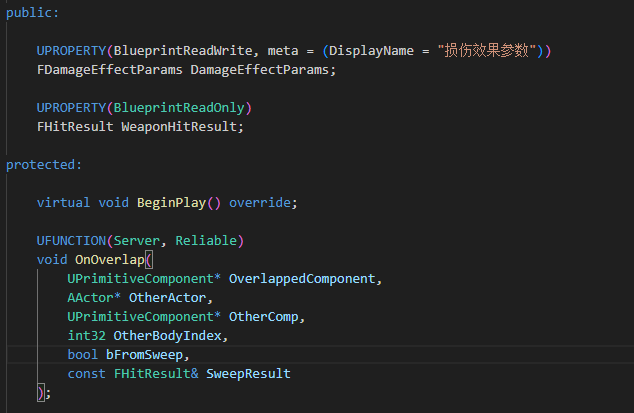
Task: Click the Reliable specifier
Action: (x=206, y=241)
